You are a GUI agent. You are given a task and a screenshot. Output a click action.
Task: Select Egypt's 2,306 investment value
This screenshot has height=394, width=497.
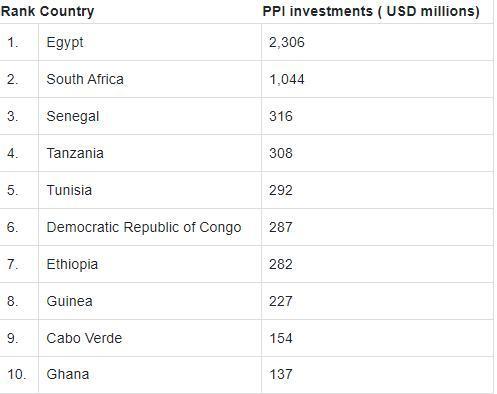click(x=287, y=43)
